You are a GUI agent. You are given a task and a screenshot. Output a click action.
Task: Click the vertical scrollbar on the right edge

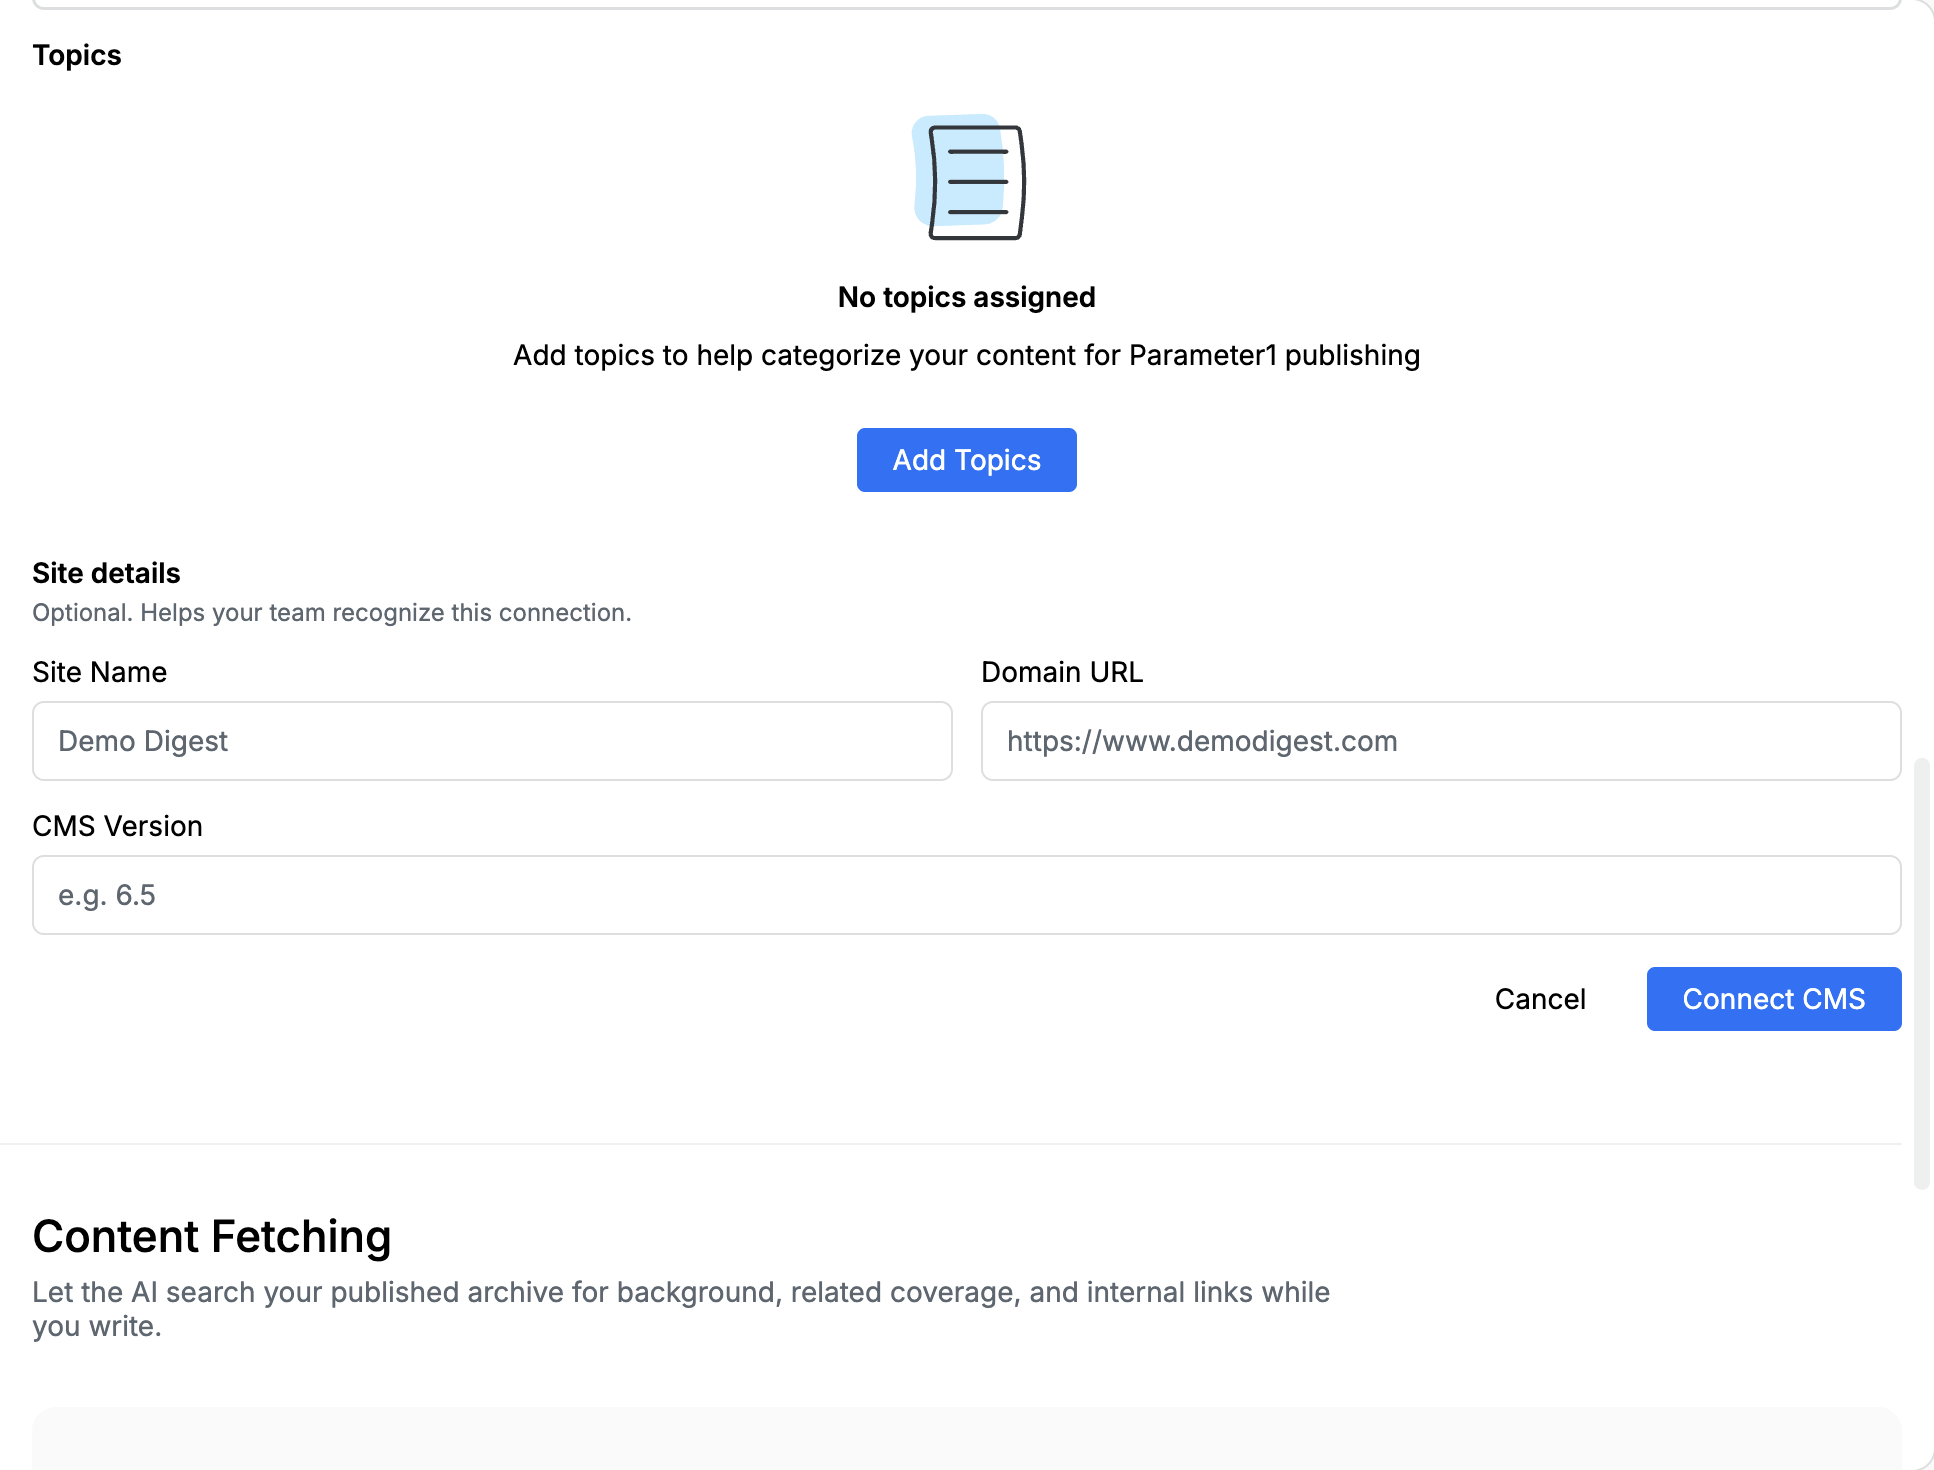tap(1921, 973)
